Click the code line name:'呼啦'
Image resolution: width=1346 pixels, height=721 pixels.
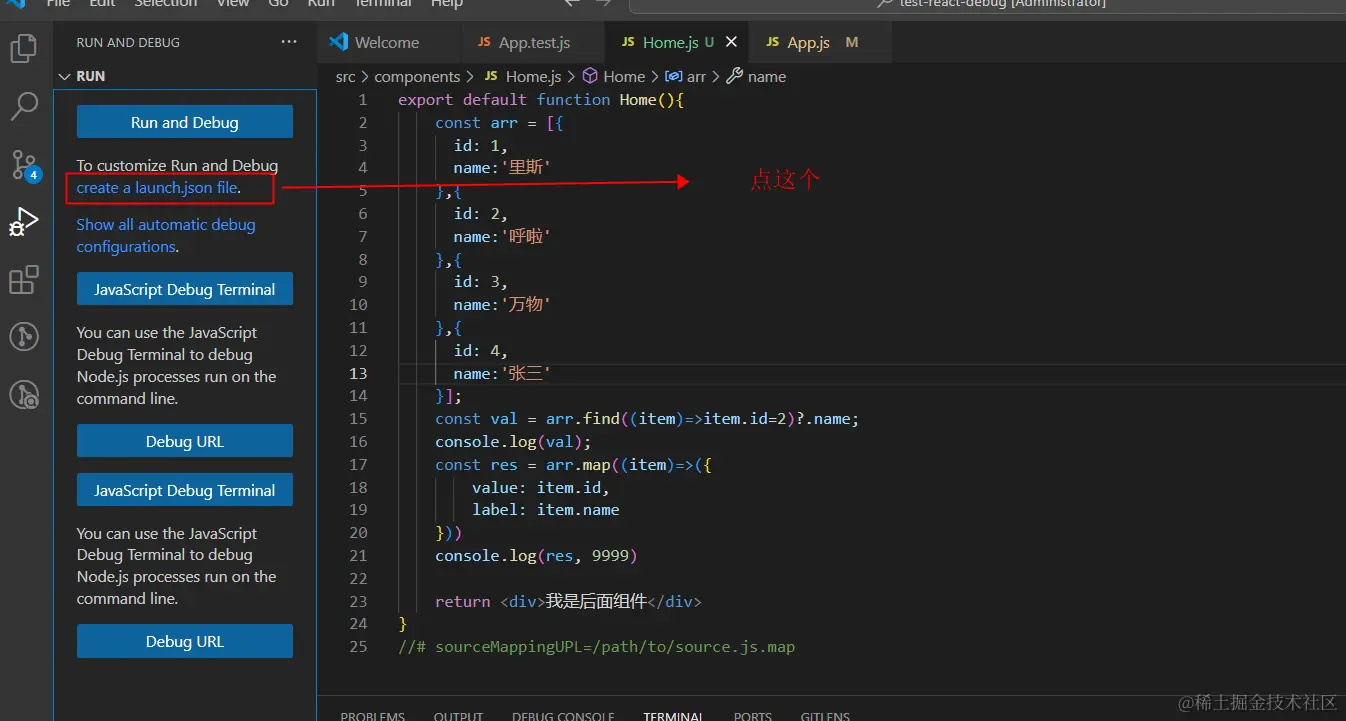(502, 237)
